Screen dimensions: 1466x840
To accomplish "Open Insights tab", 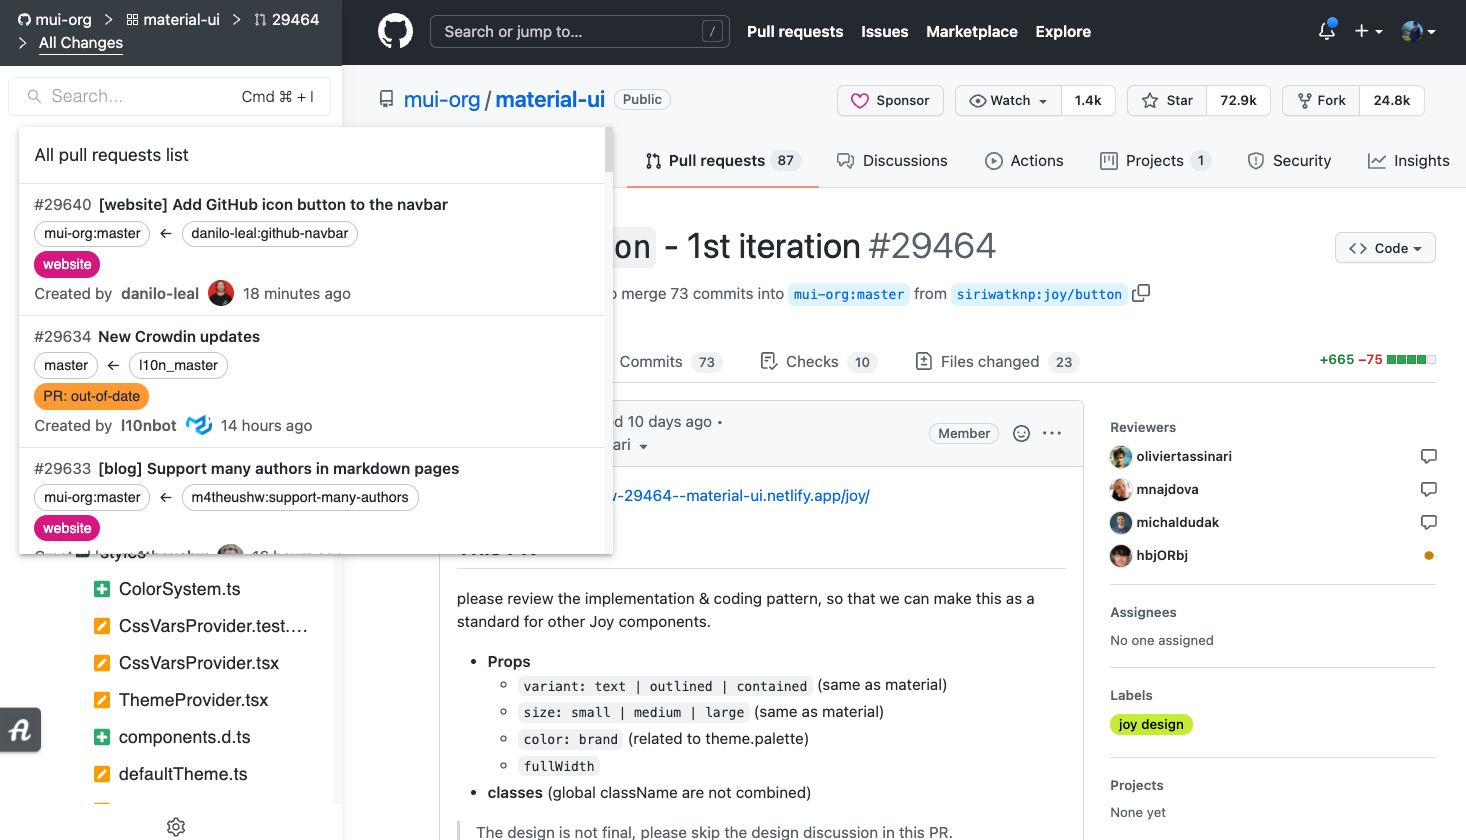I will tap(1408, 161).
